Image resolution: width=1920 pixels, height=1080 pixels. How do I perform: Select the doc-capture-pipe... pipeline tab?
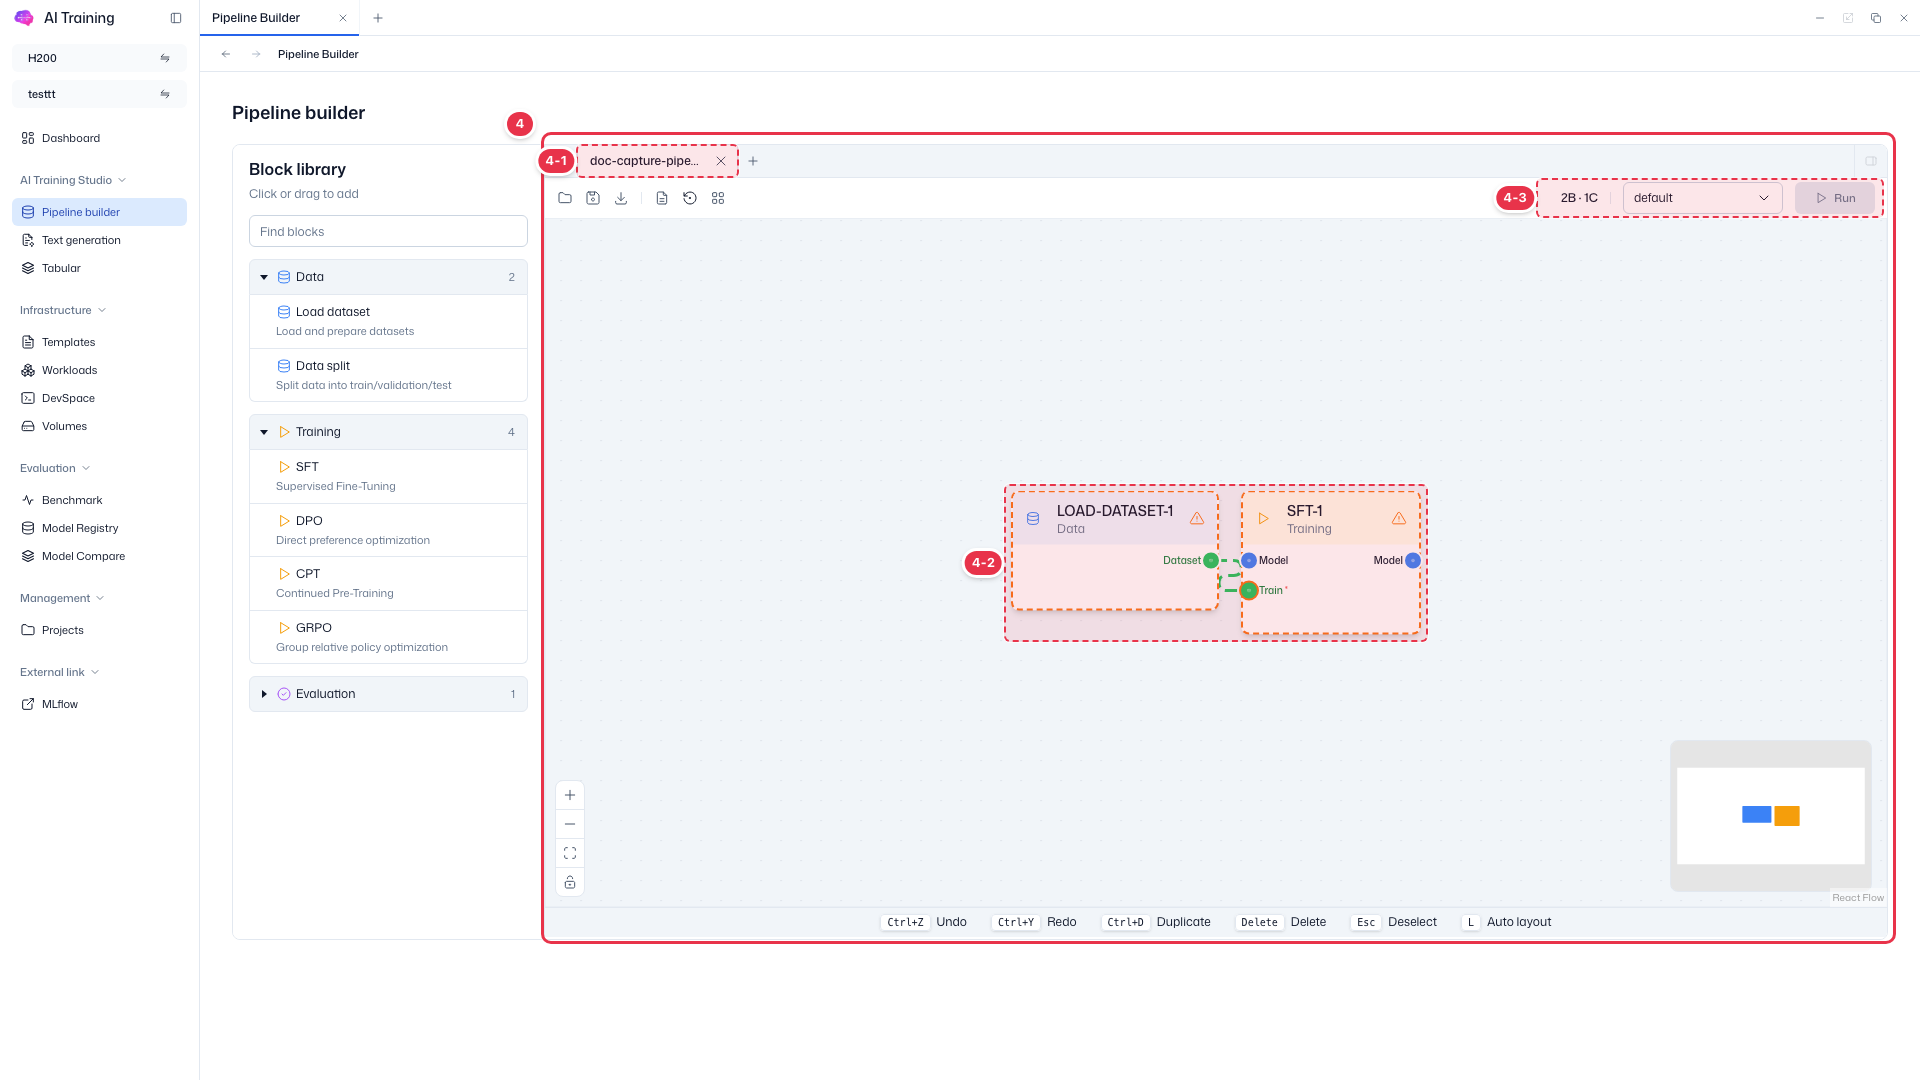coord(644,161)
